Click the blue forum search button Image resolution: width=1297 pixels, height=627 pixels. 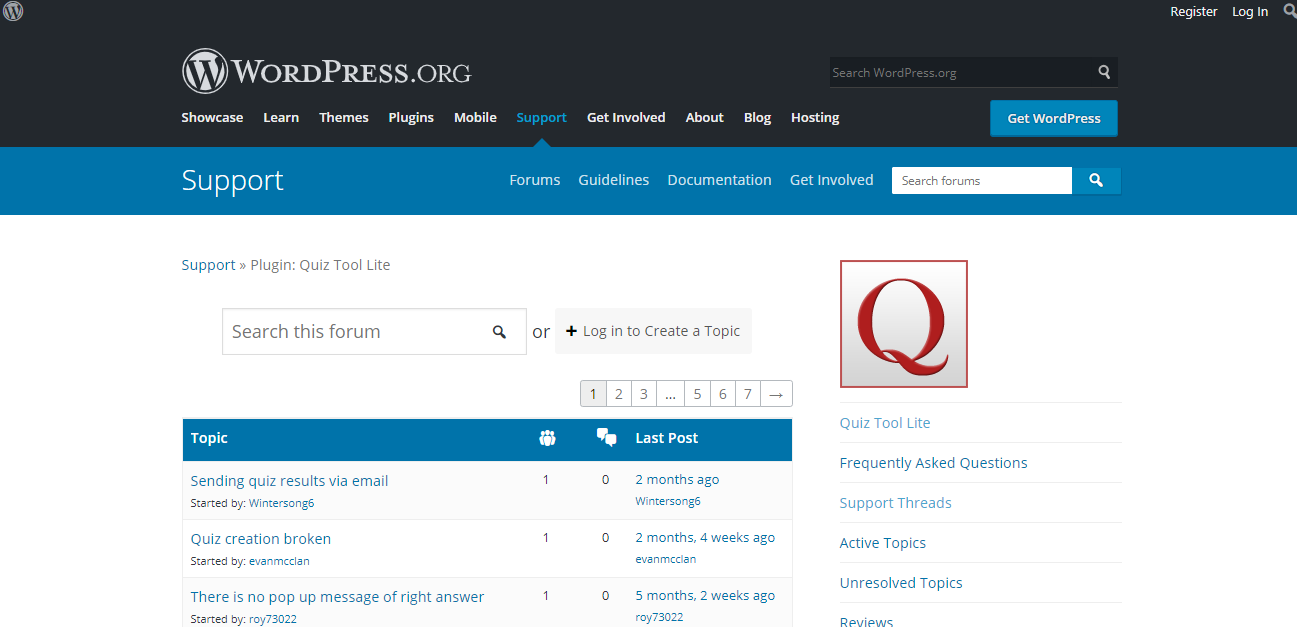coord(1096,180)
